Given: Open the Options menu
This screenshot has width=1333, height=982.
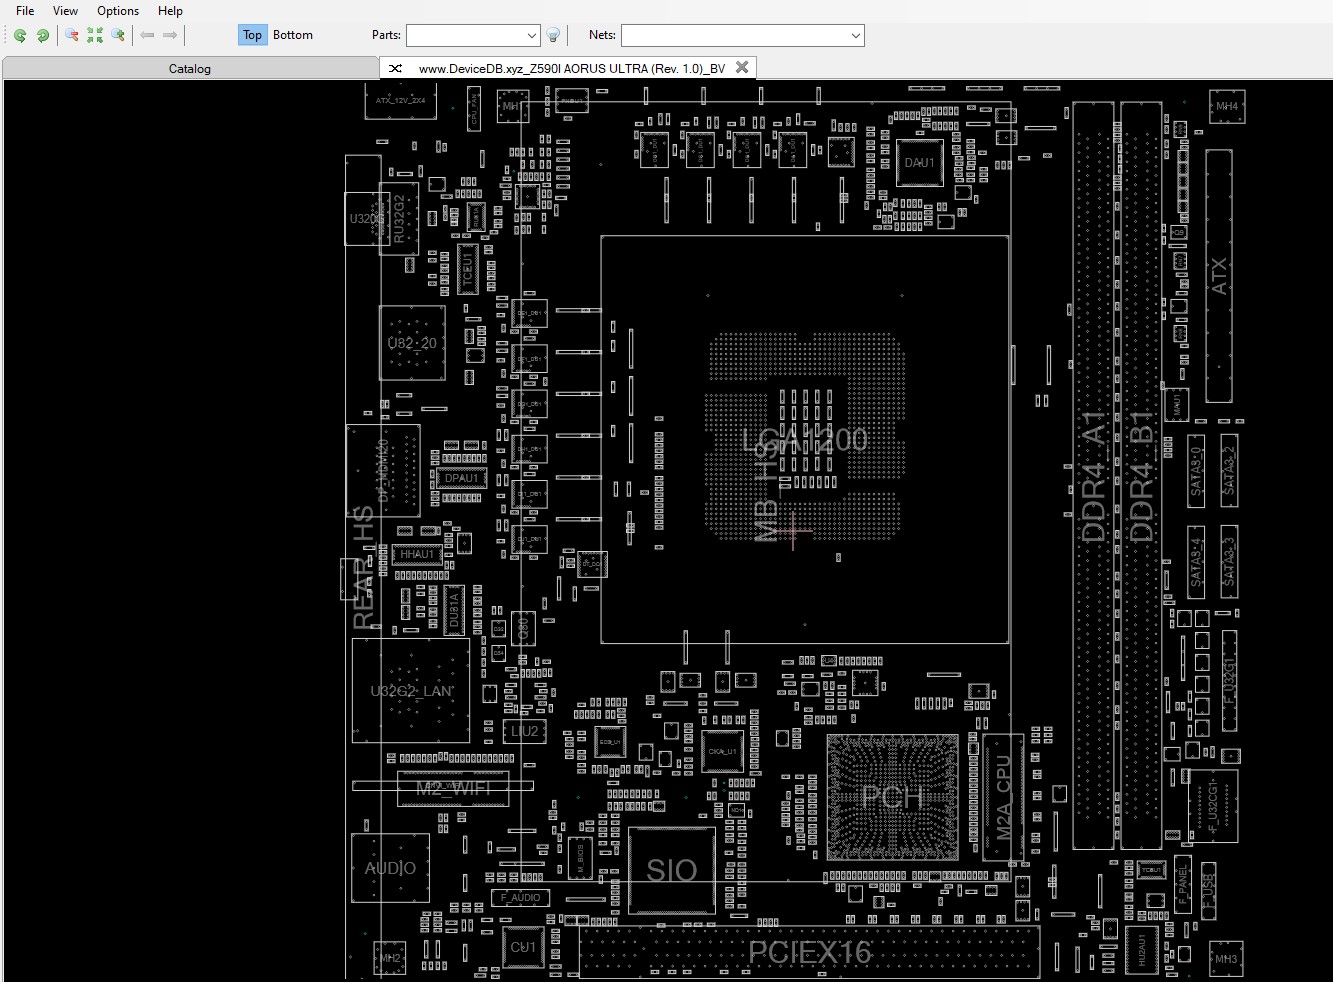Looking at the screenshot, I should pos(118,10).
